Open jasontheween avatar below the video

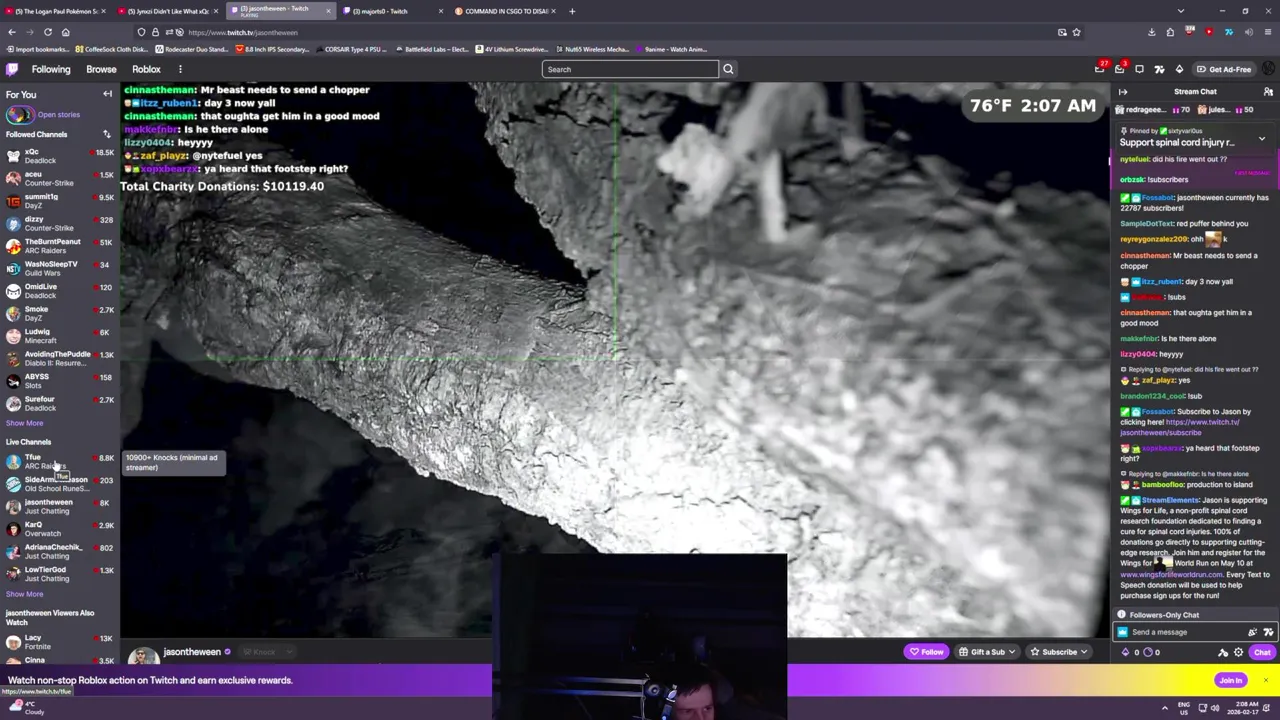click(x=142, y=655)
